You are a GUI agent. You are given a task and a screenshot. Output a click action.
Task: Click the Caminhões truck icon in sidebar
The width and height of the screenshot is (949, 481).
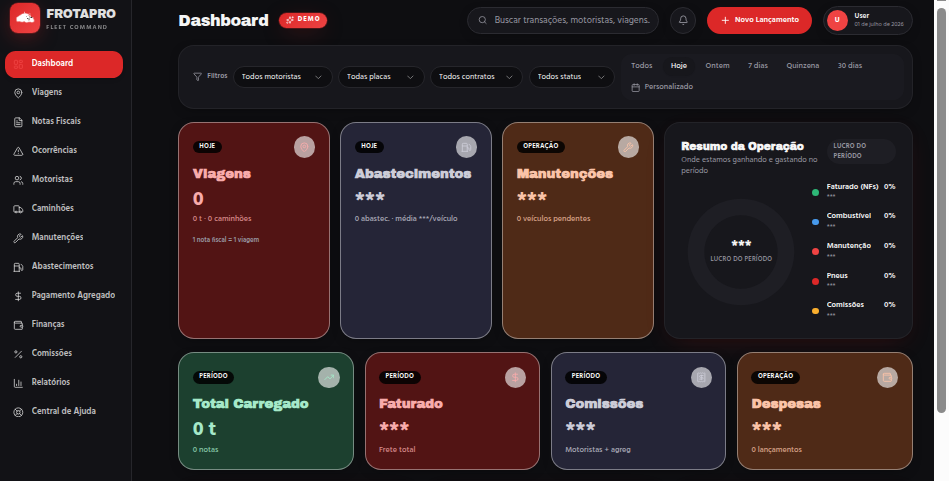coord(18,209)
